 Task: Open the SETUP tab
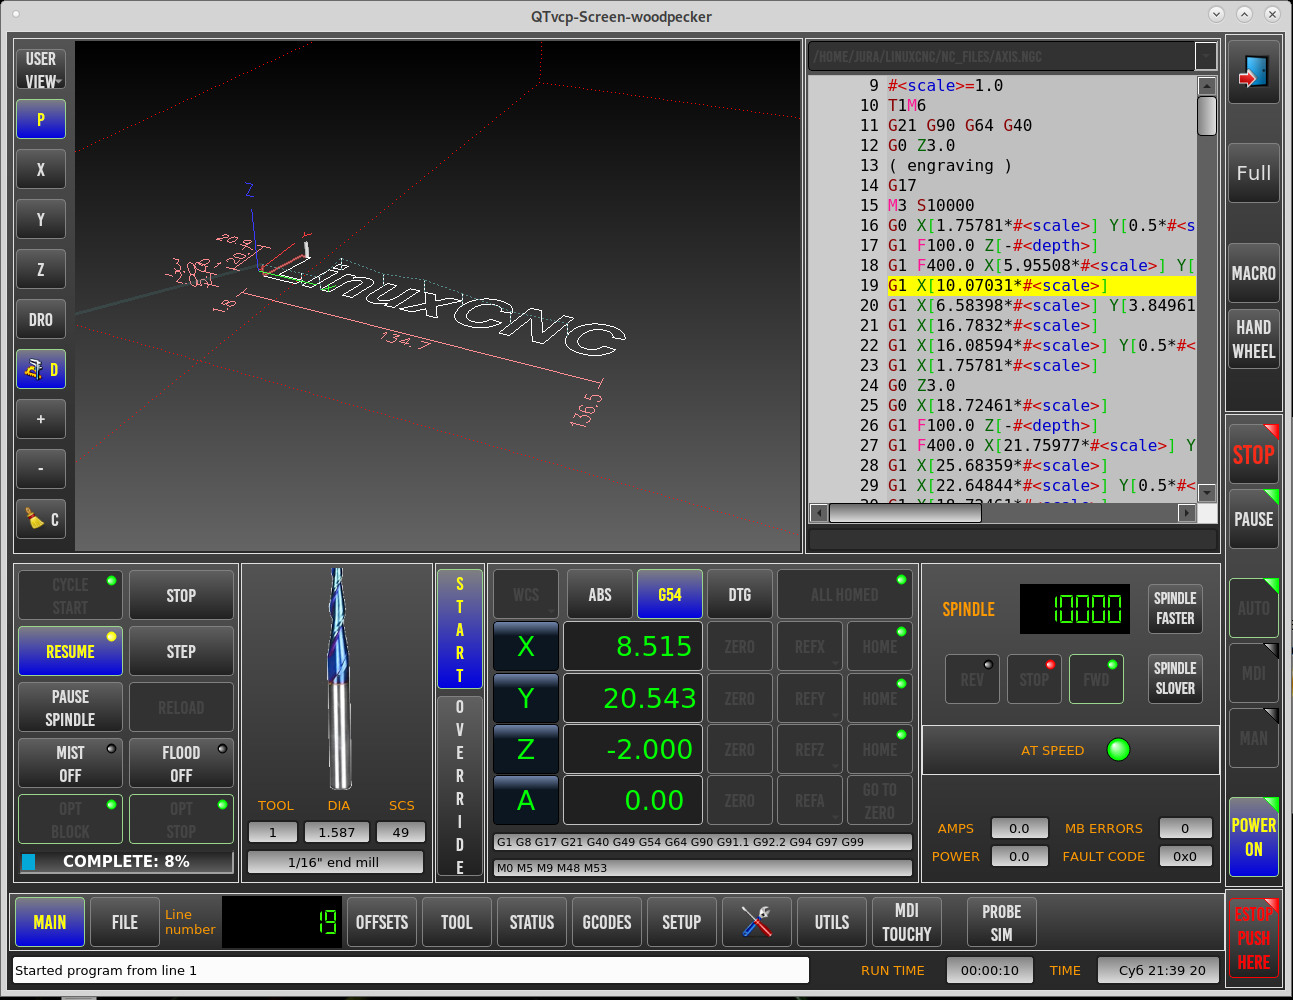pos(682,922)
